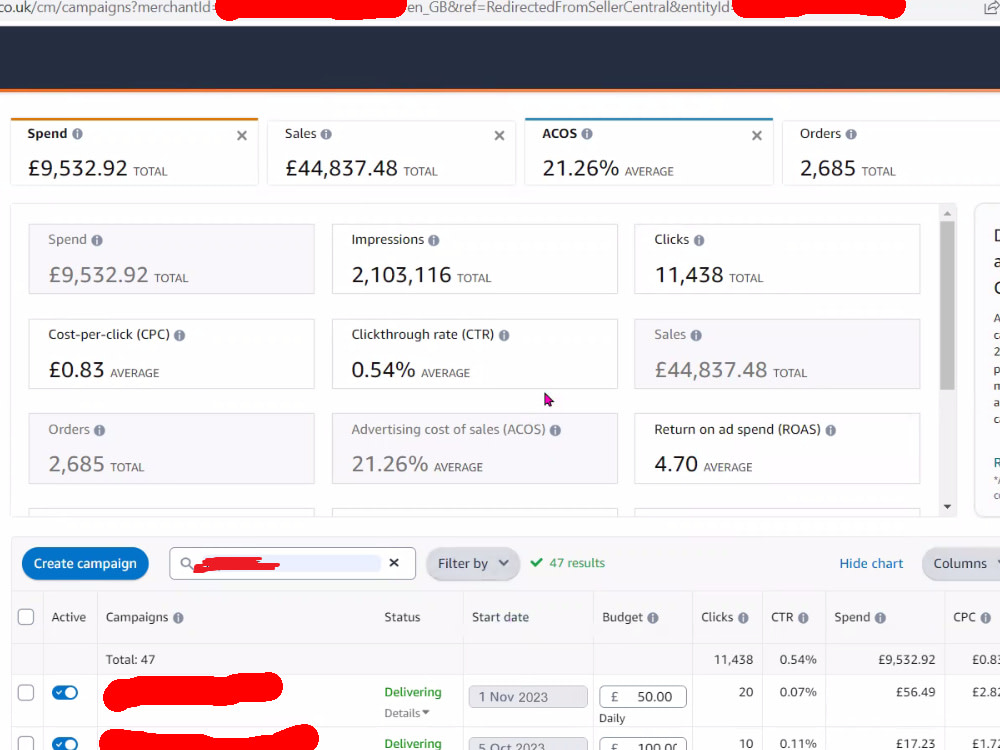Viewport: 1000px width, 750px height.
Task: Click info icon in Campaigns column header
Action: 178,618
